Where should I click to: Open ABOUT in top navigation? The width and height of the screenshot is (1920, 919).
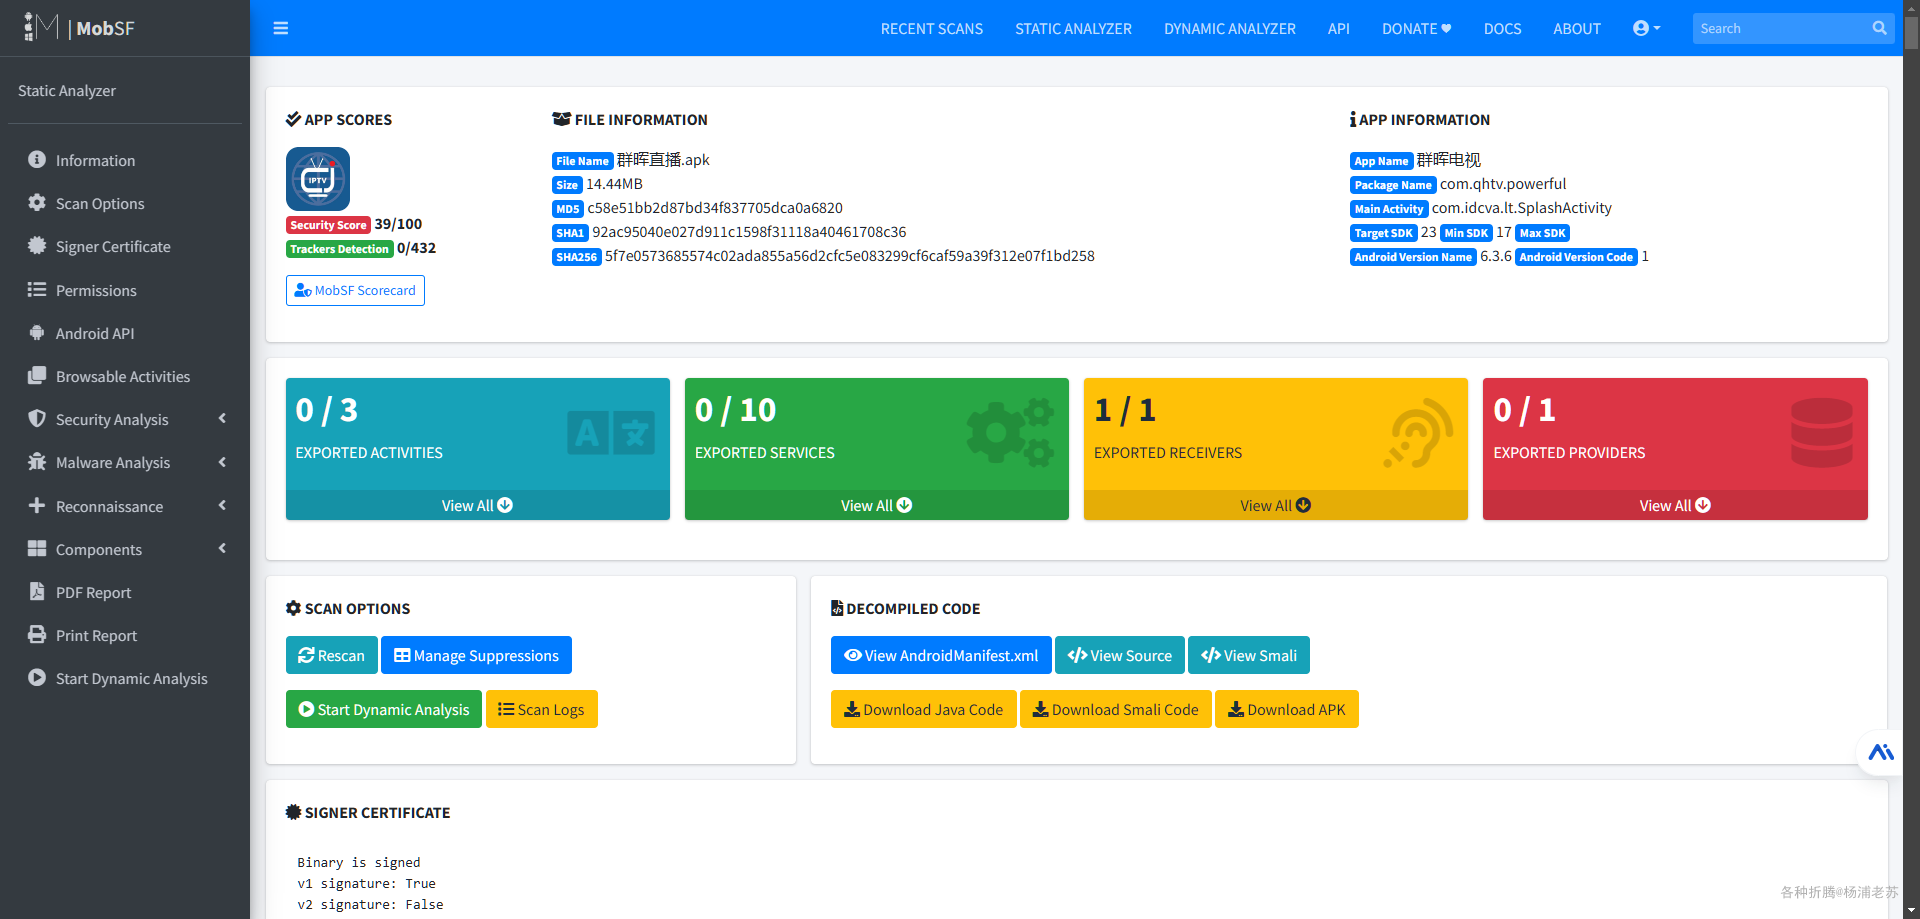tap(1577, 29)
